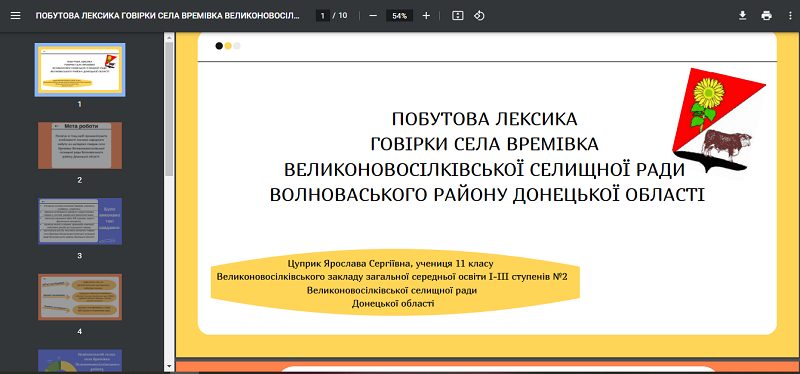Toggle the sidebar menu hamburger icon
This screenshot has width=800, height=374.
15,16
